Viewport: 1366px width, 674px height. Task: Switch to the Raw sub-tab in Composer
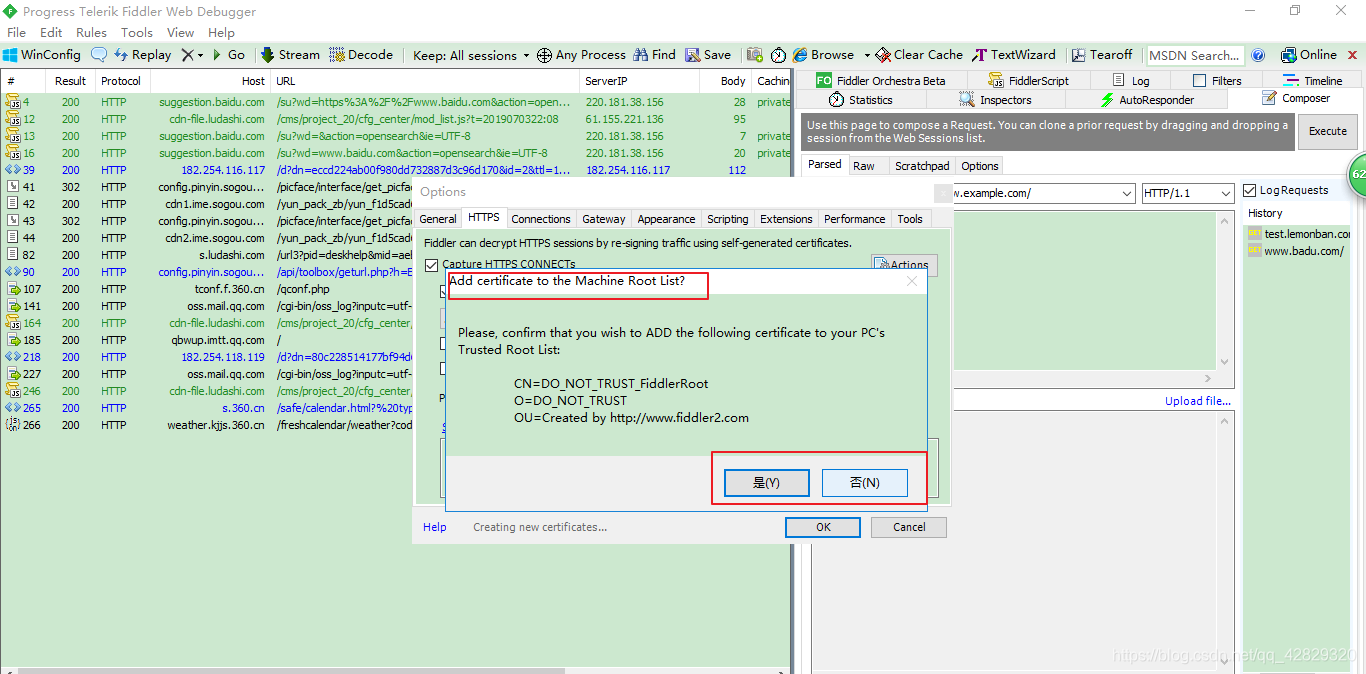click(863, 166)
